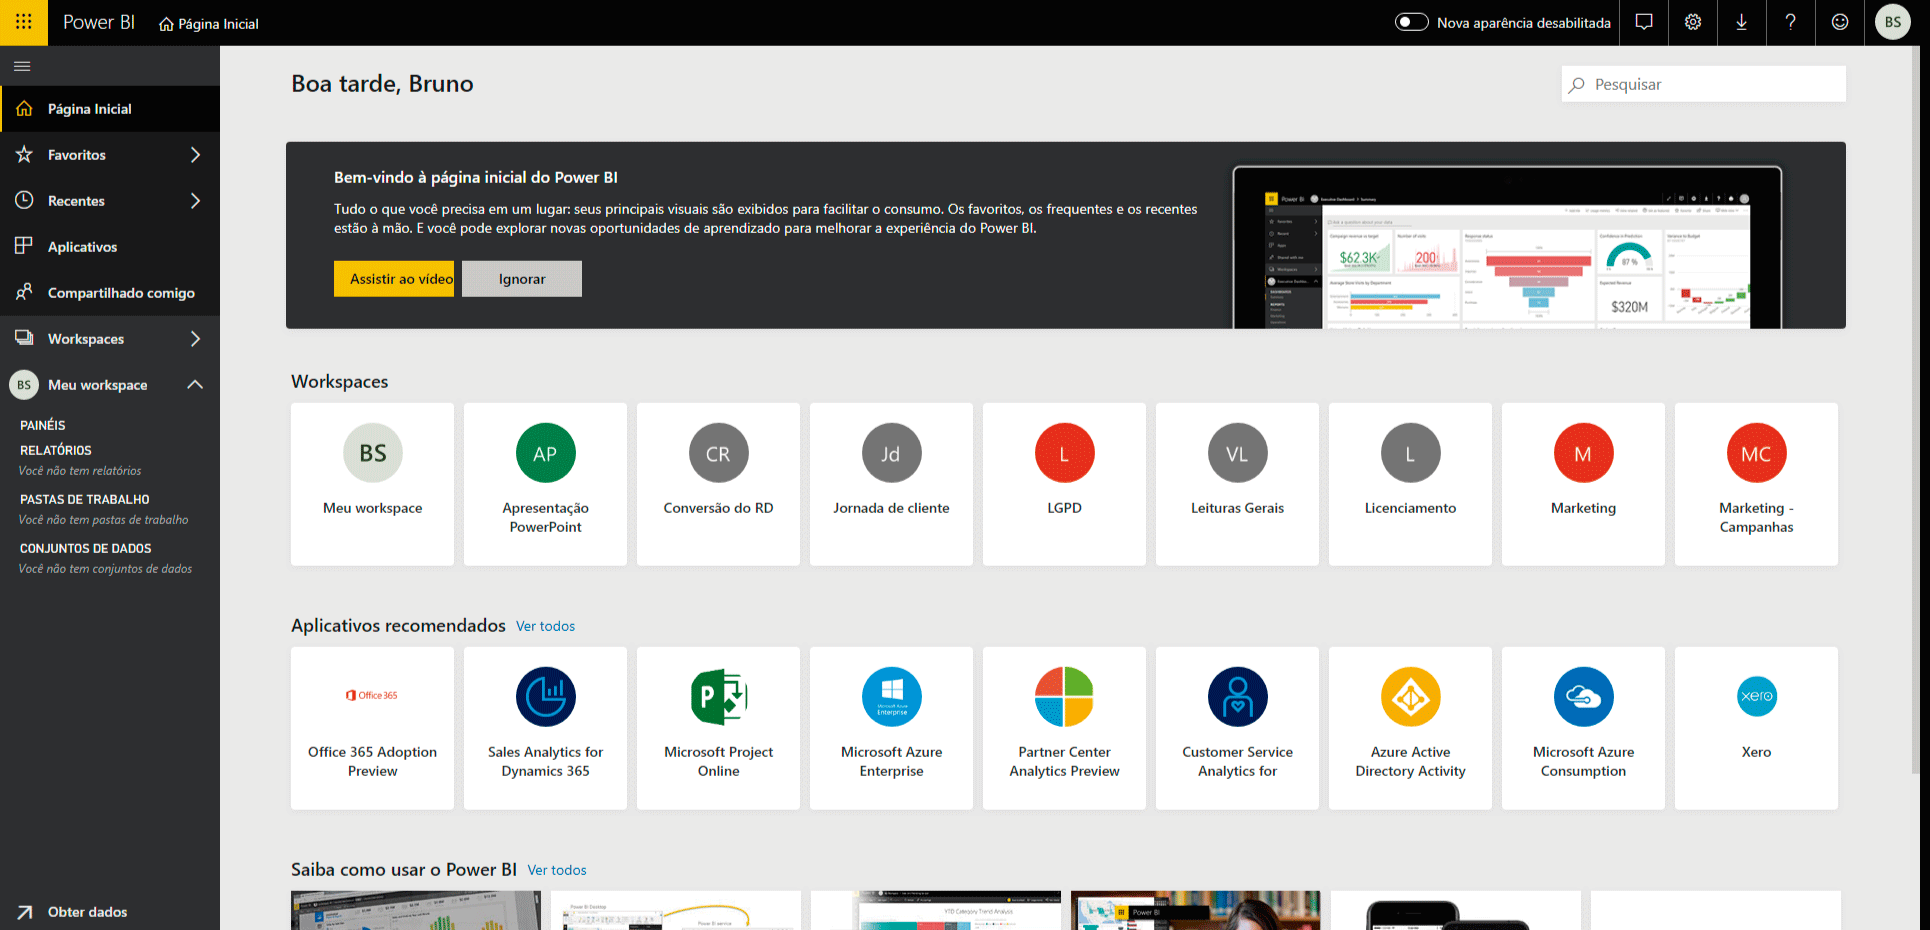Open Customer Service Analytics app

click(1237, 728)
